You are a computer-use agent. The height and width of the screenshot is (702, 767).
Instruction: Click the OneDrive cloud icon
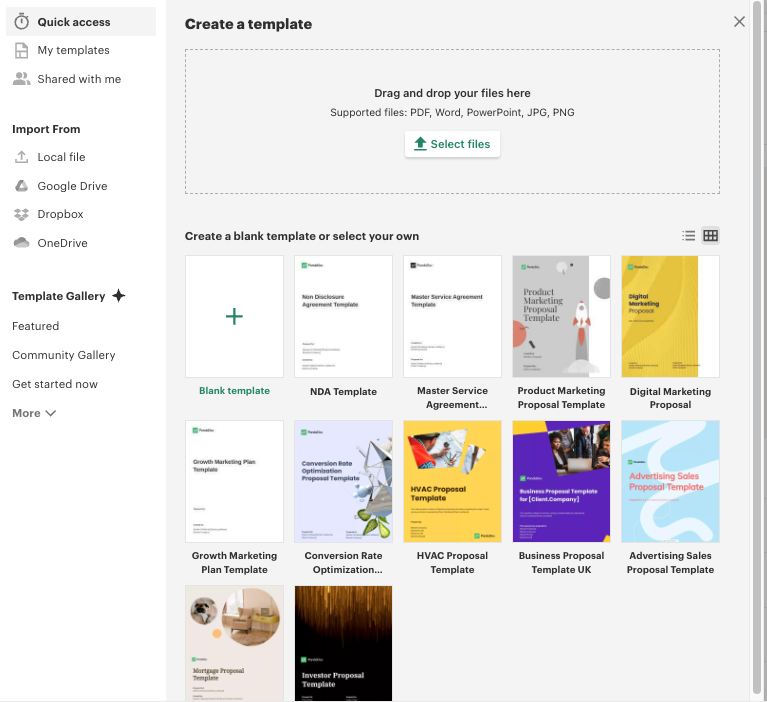(x=22, y=243)
